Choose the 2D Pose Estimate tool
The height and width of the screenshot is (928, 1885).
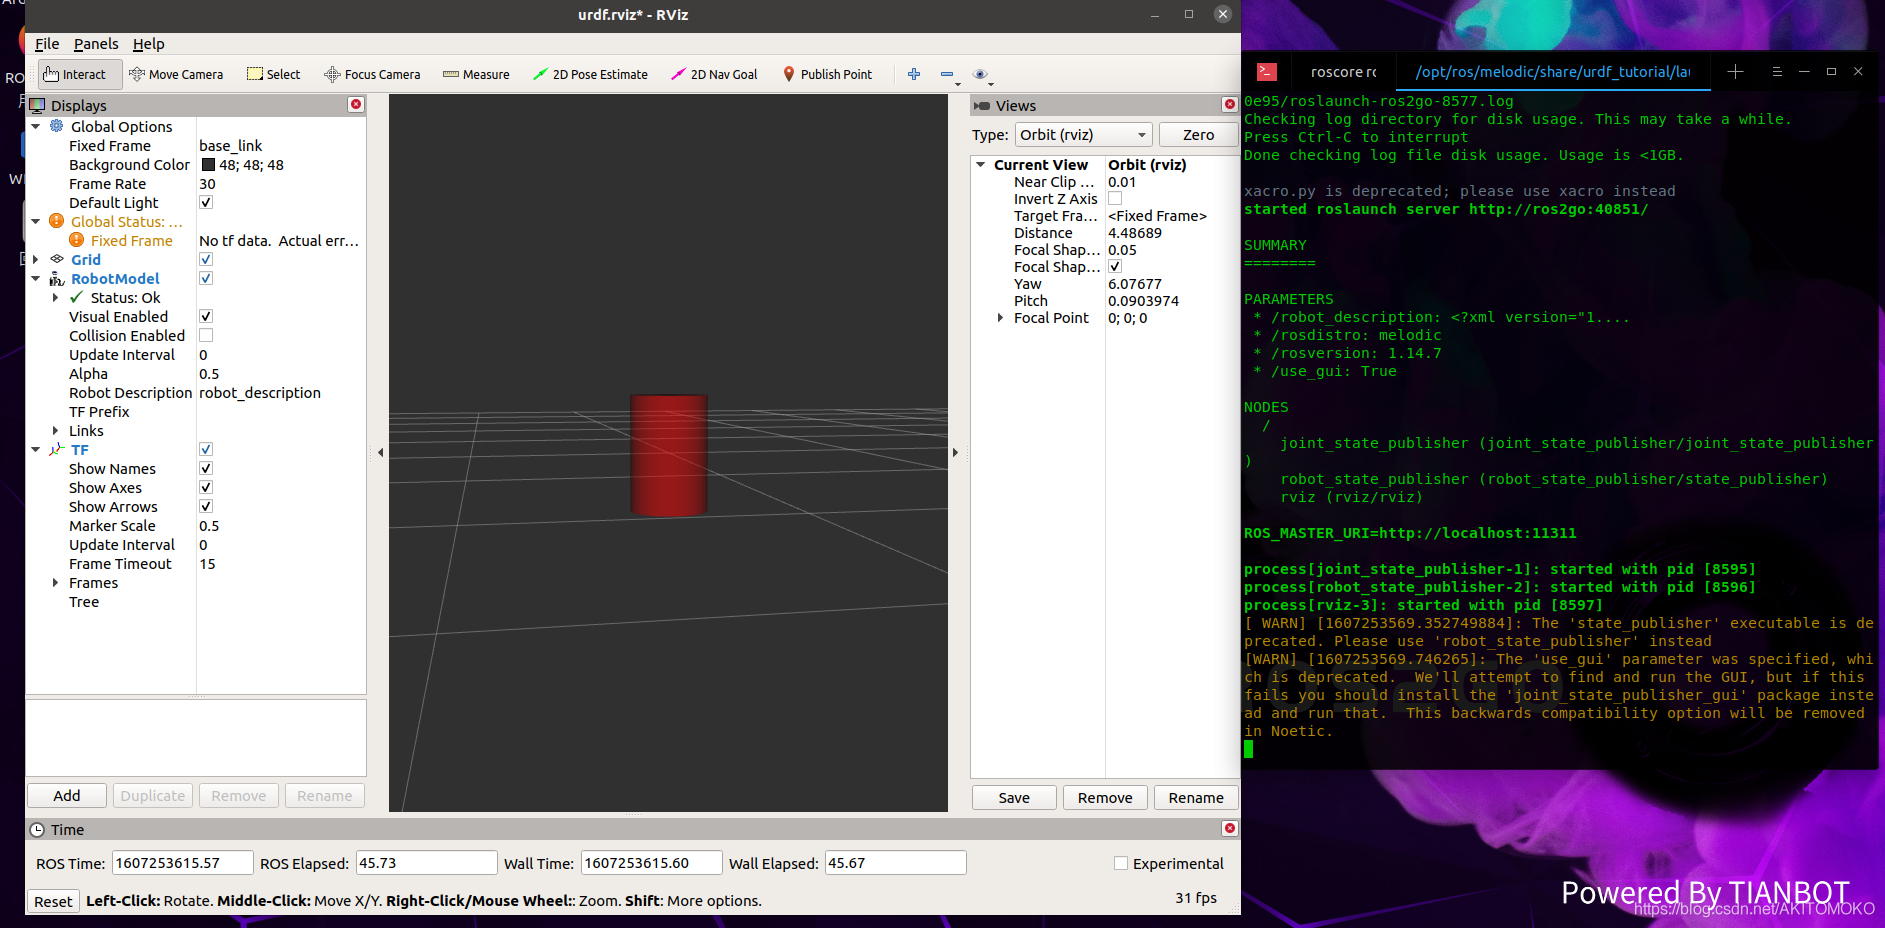tap(590, 75)
